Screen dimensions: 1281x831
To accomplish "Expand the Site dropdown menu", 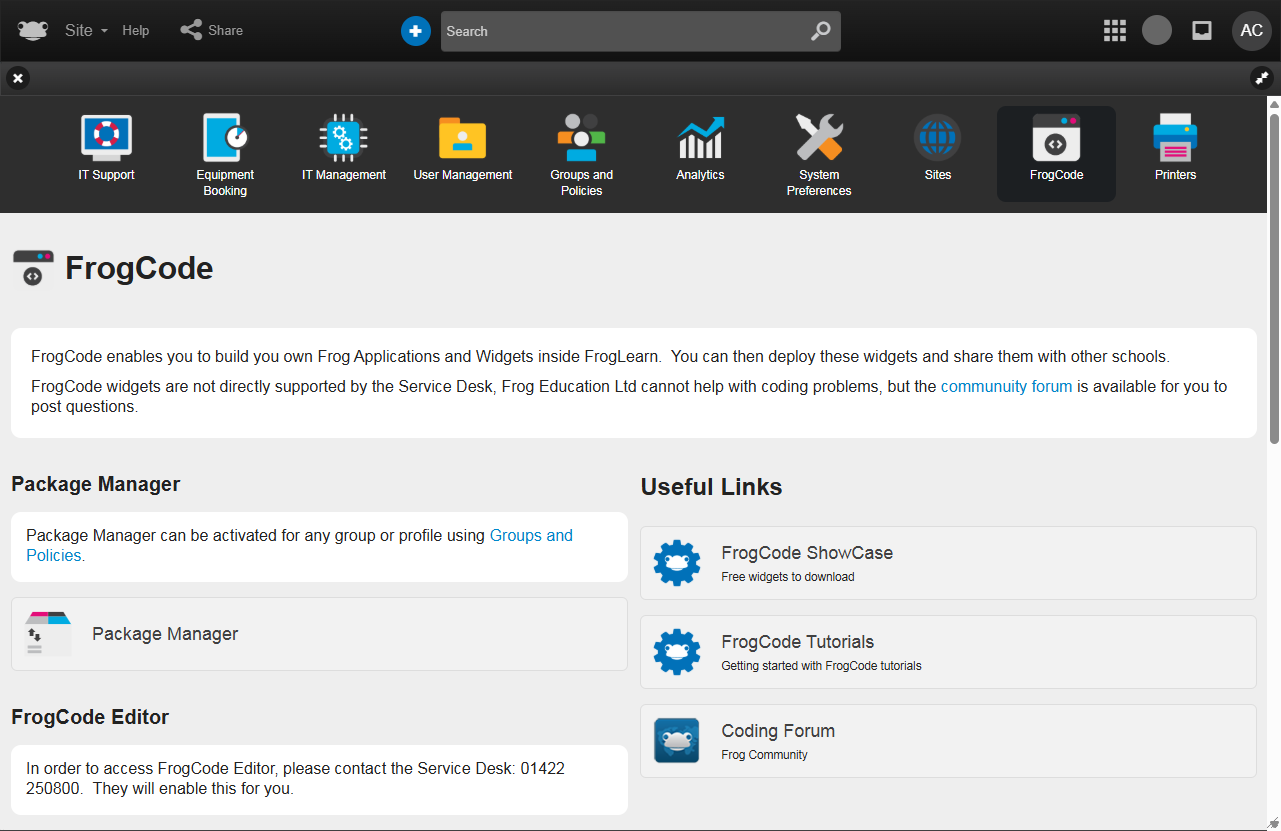I will pos(86,31).
